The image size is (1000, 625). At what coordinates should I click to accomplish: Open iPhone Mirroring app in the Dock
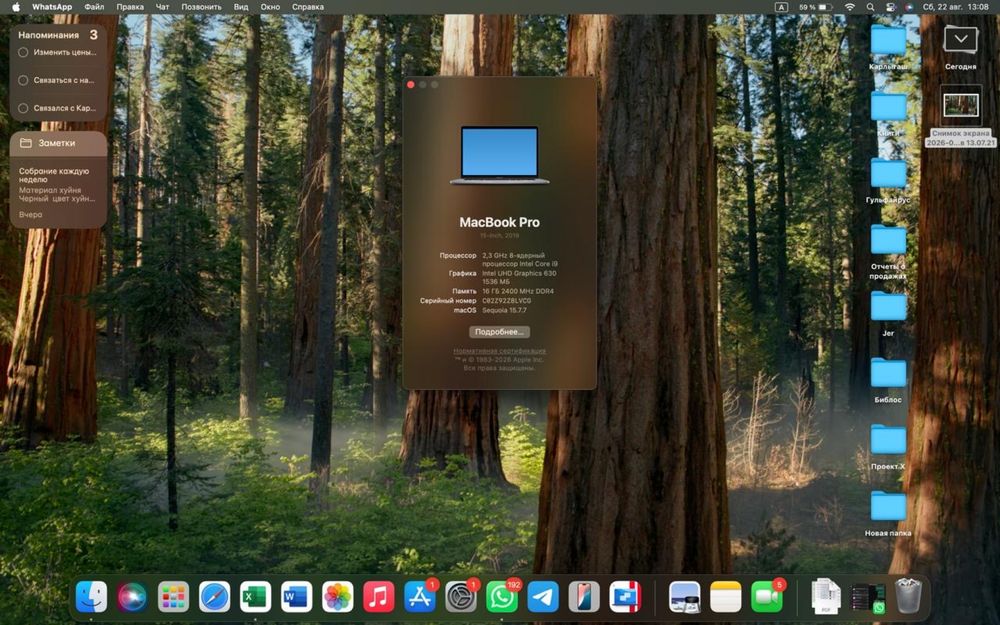pyautogui.click(x=584, y=598)
